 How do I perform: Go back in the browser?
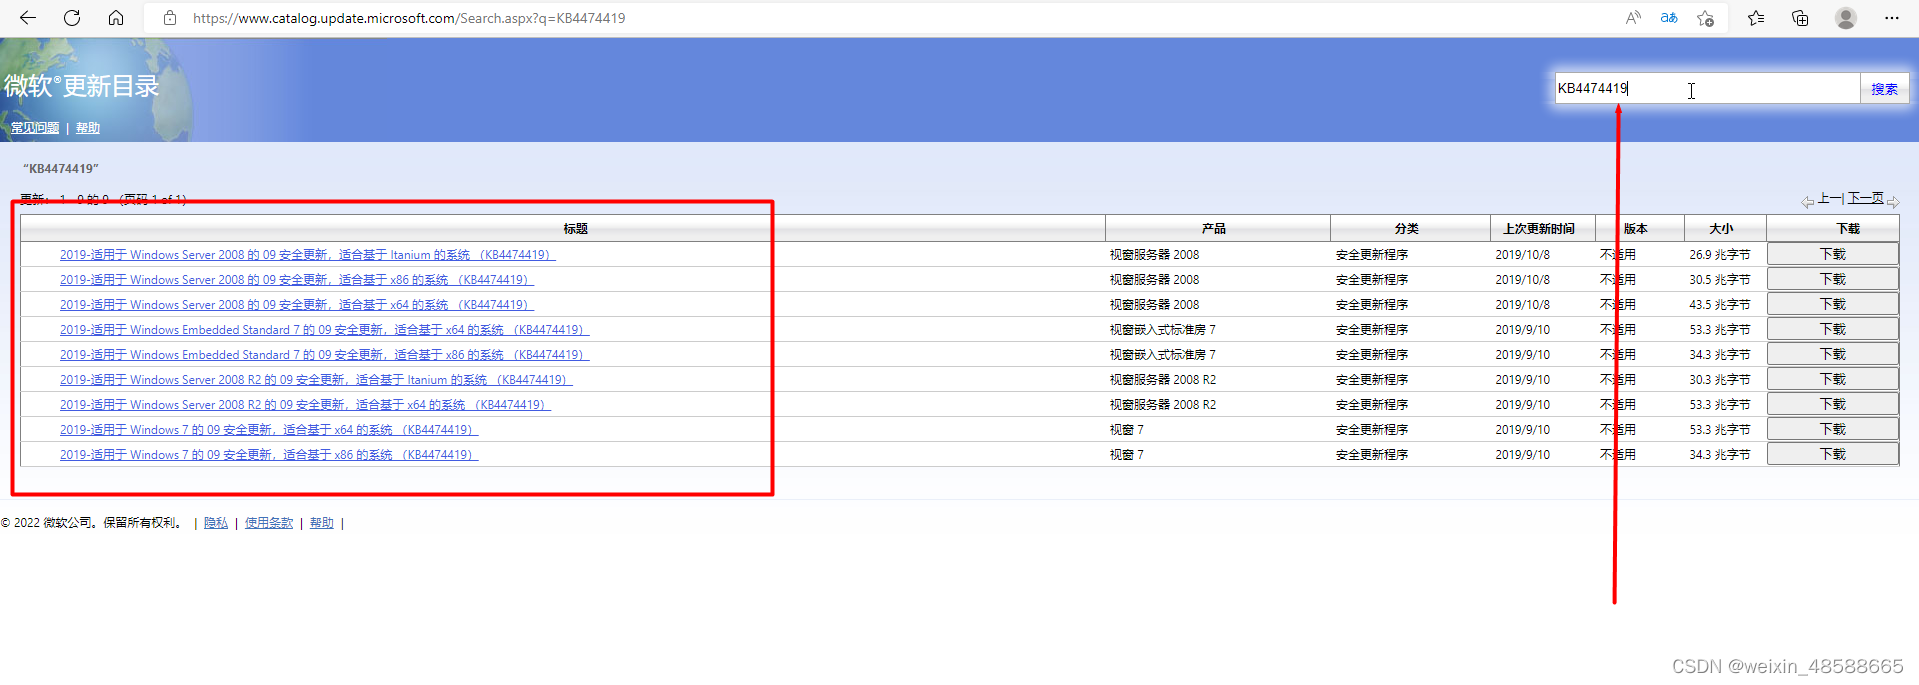click(x=28, y=18)
